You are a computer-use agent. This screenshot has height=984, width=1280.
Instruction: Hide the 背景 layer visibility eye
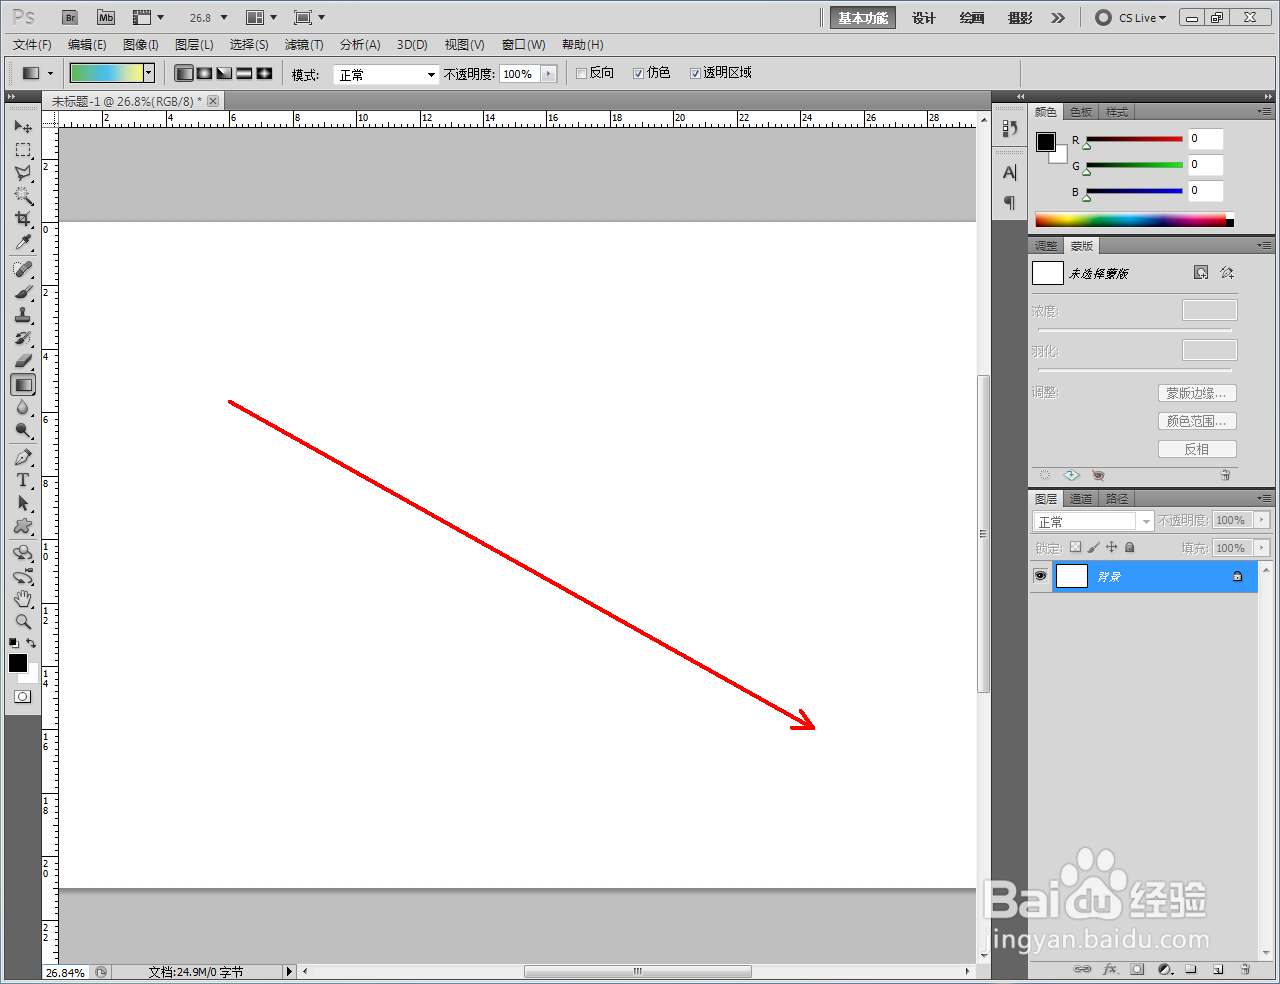(1040, 576)
